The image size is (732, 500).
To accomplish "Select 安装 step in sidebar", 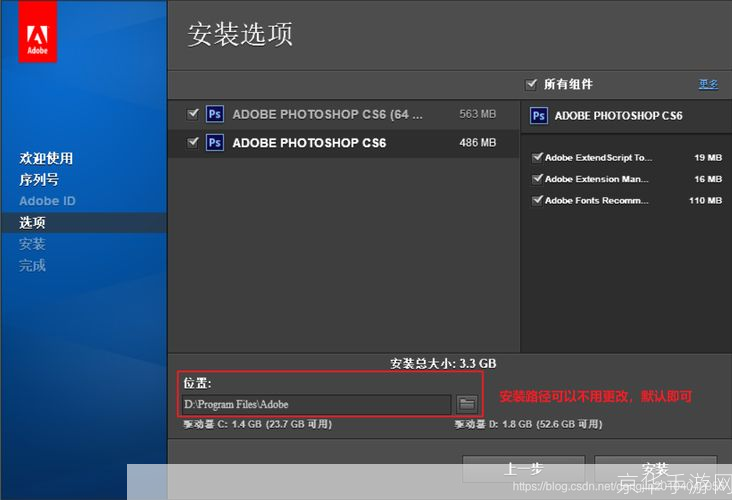I will click(32, 244).
